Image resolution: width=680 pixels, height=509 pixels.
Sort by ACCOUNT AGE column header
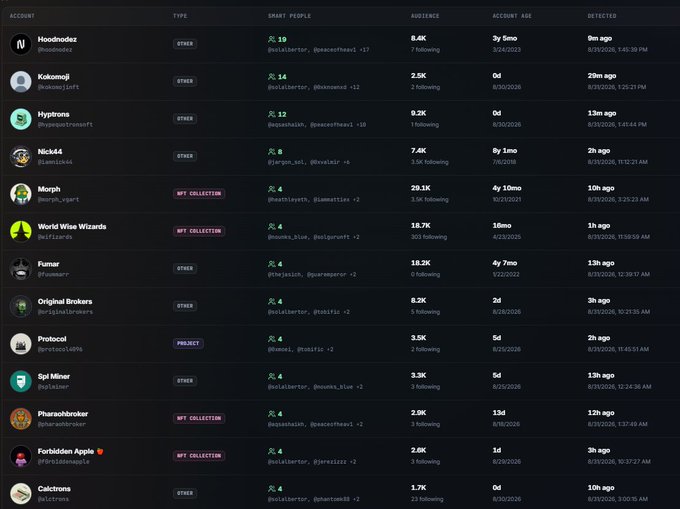pyautogui.click(x=512, y=16)
